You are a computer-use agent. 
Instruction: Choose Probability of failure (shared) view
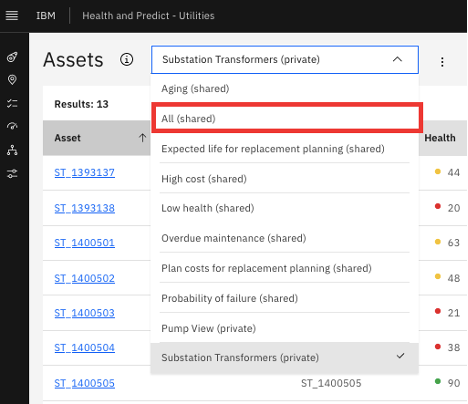coord(285,298)
